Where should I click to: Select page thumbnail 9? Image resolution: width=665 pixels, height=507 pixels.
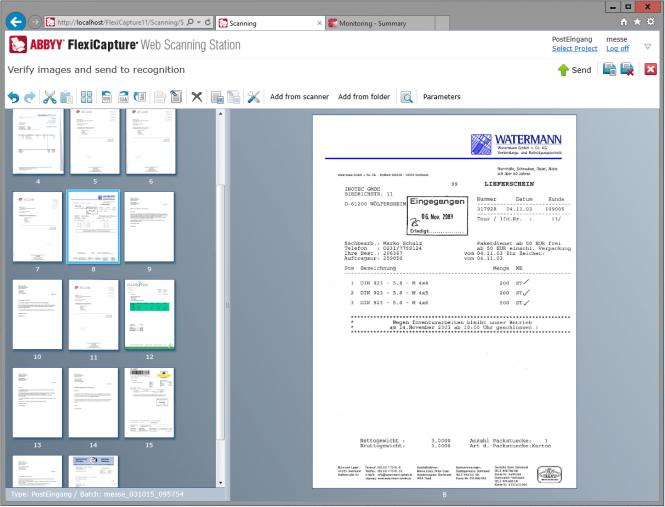tap(149, 227)
